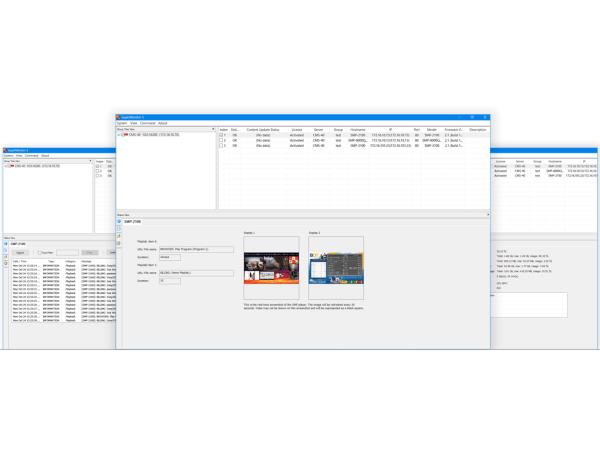This screenshot has width=600, height=450.
Task: Click the Display 2 screenshot thumbnail
Action: [x=336, y=261]
